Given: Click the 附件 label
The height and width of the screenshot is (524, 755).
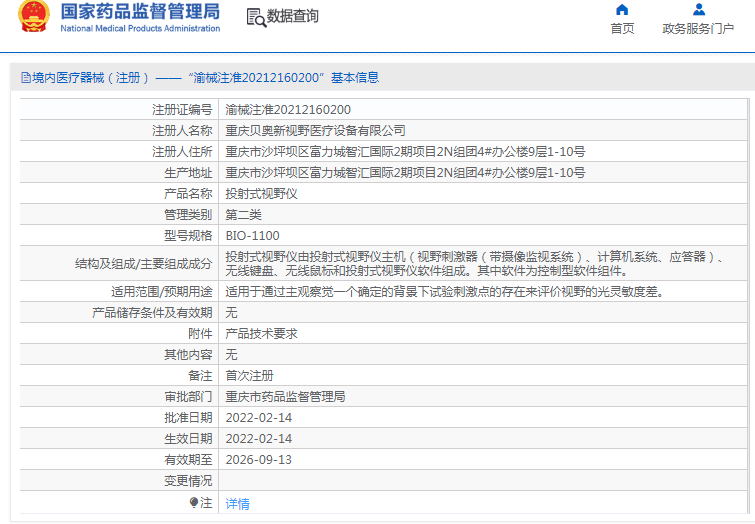Looking at the screenshot, I should point(200,333).
